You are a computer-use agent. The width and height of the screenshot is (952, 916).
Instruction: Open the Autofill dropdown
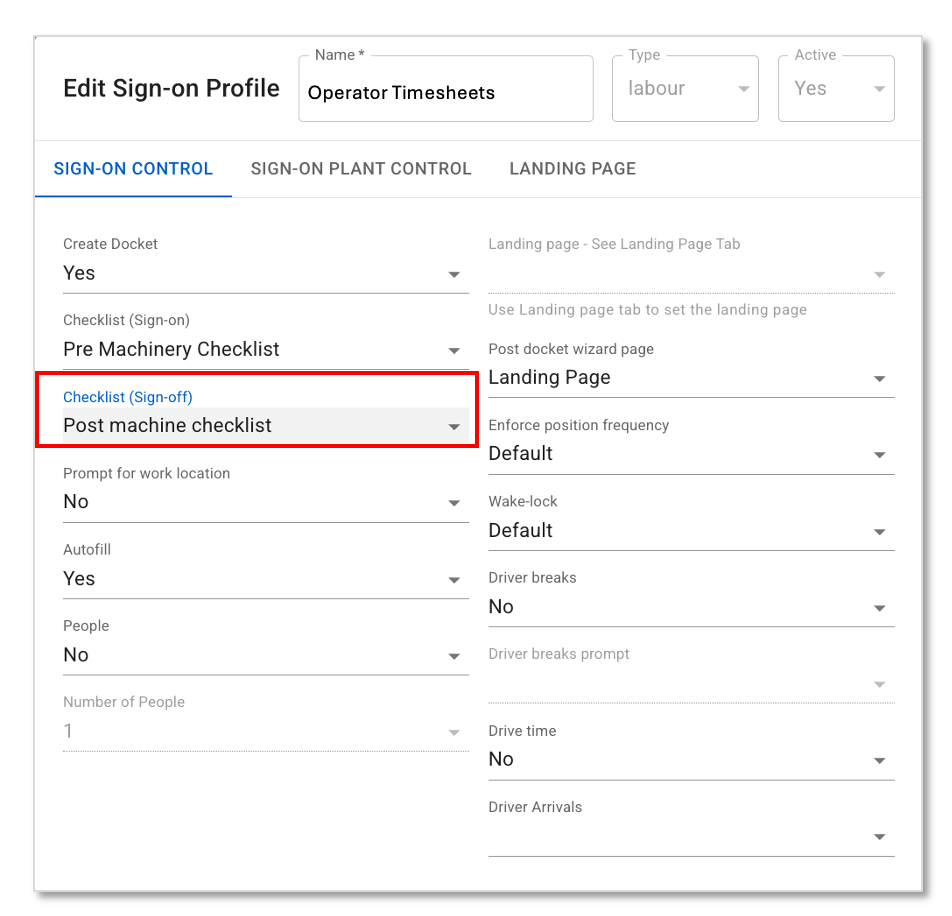pyautogui.click(x=265, y=579)
